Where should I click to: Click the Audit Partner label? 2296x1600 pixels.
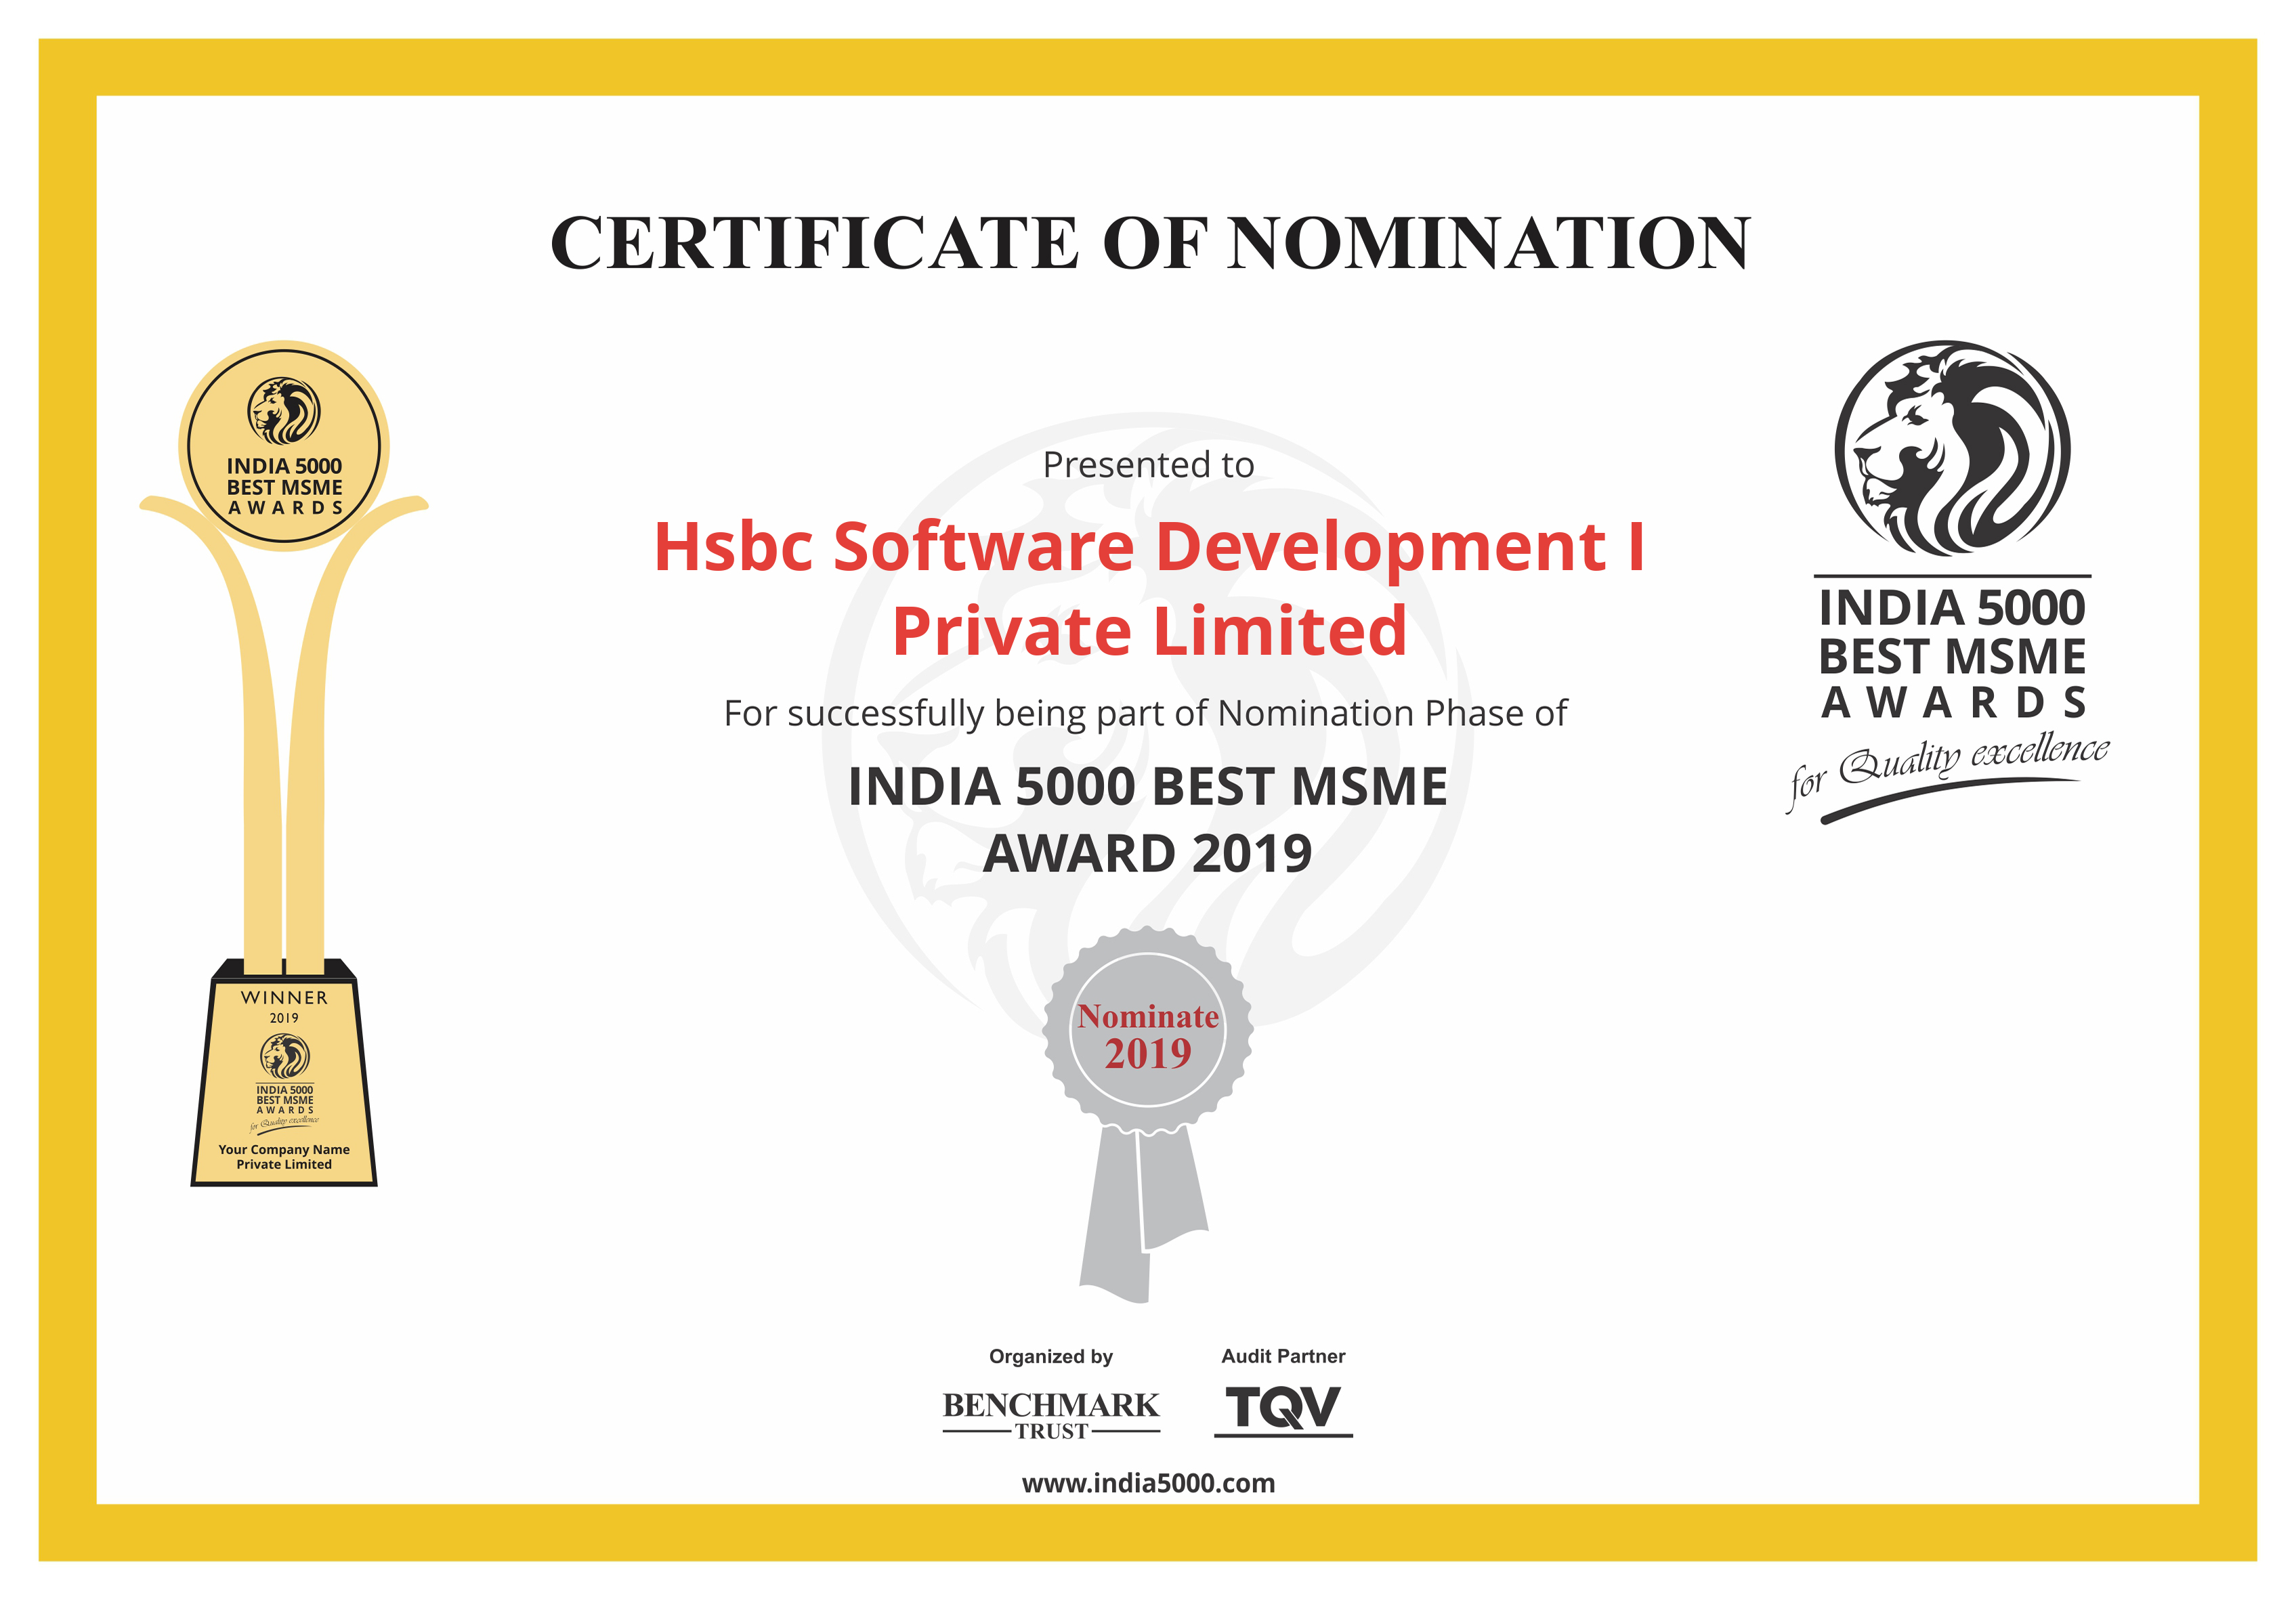(1283, 1356)
